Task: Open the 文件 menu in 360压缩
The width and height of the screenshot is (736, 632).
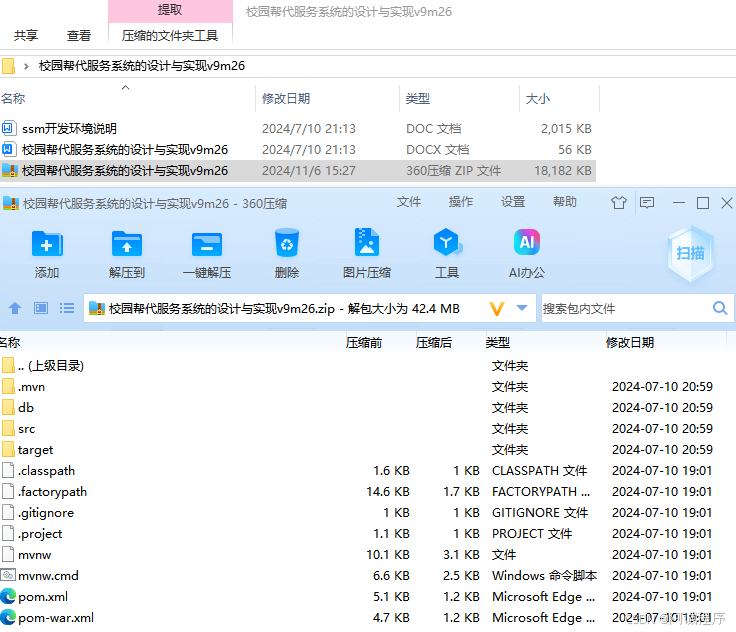Action: [409, 202]
